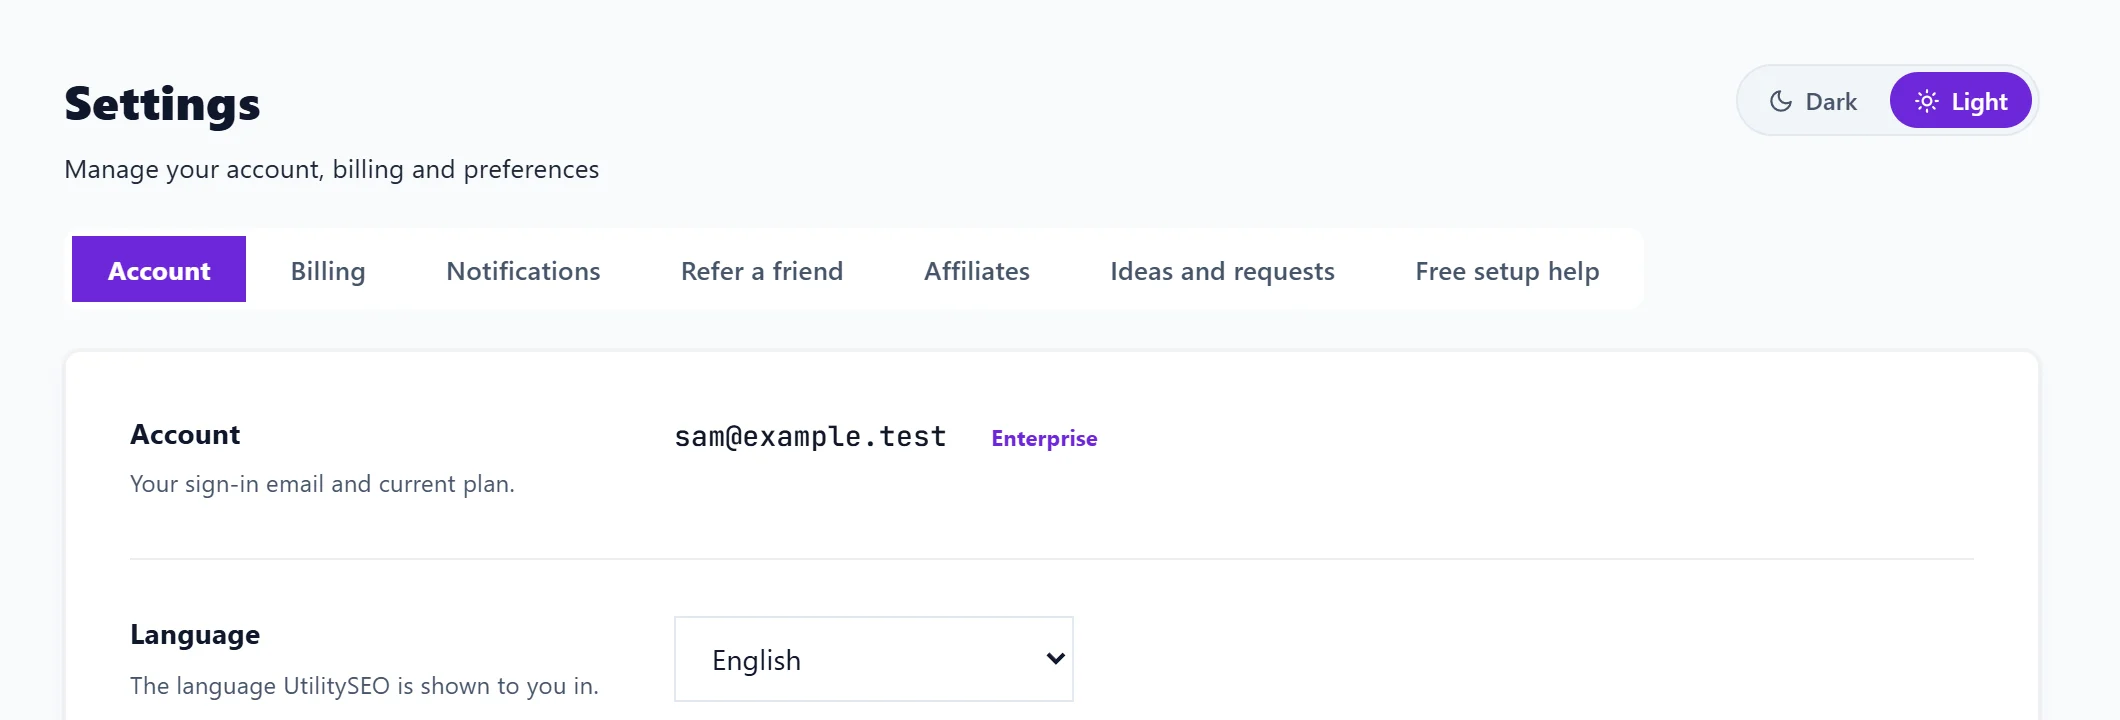Click the Language section label
2120x720 pixels.
pos(195,635)
